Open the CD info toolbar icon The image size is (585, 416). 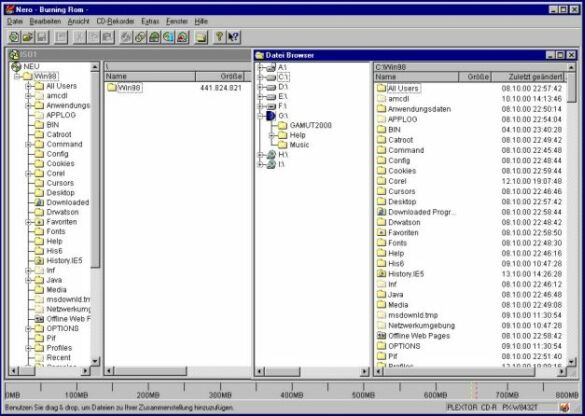click(154, 37)
